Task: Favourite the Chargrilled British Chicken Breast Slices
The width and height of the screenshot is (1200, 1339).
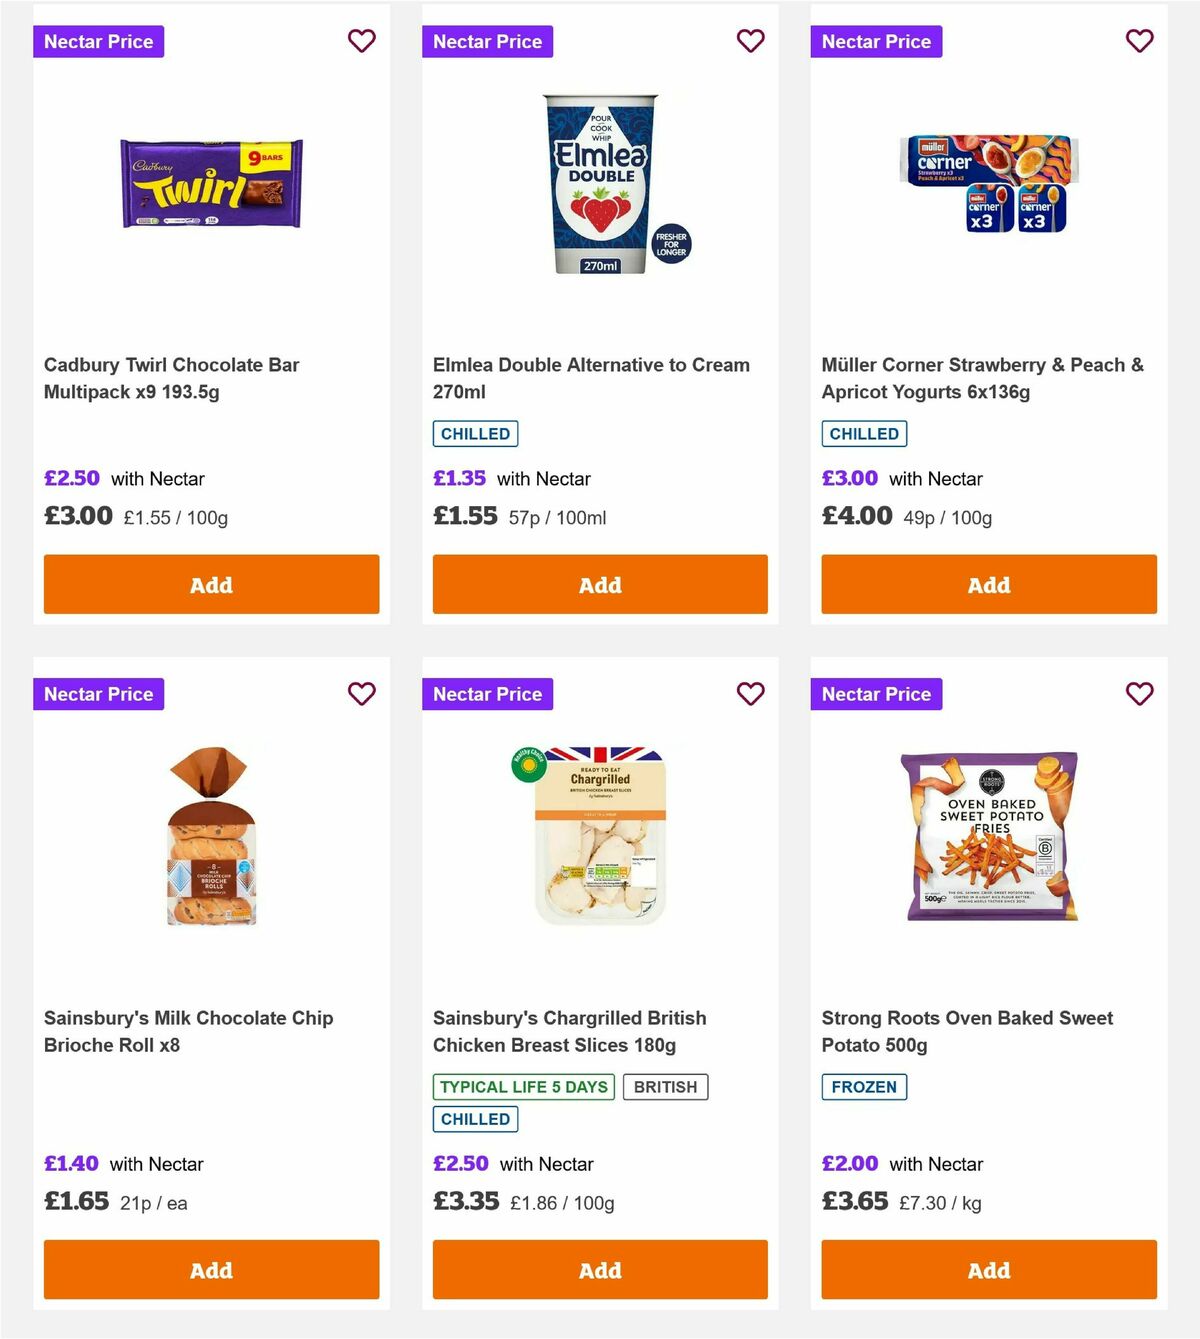Action: (x=750, y=693)
